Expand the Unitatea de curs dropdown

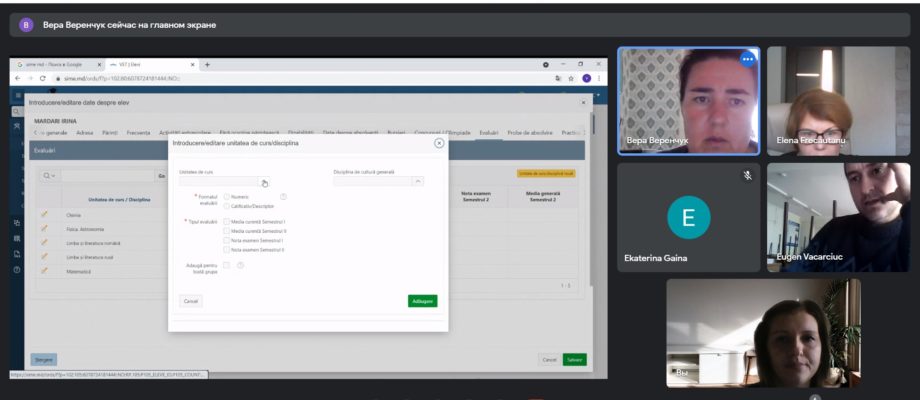point(264,182)
